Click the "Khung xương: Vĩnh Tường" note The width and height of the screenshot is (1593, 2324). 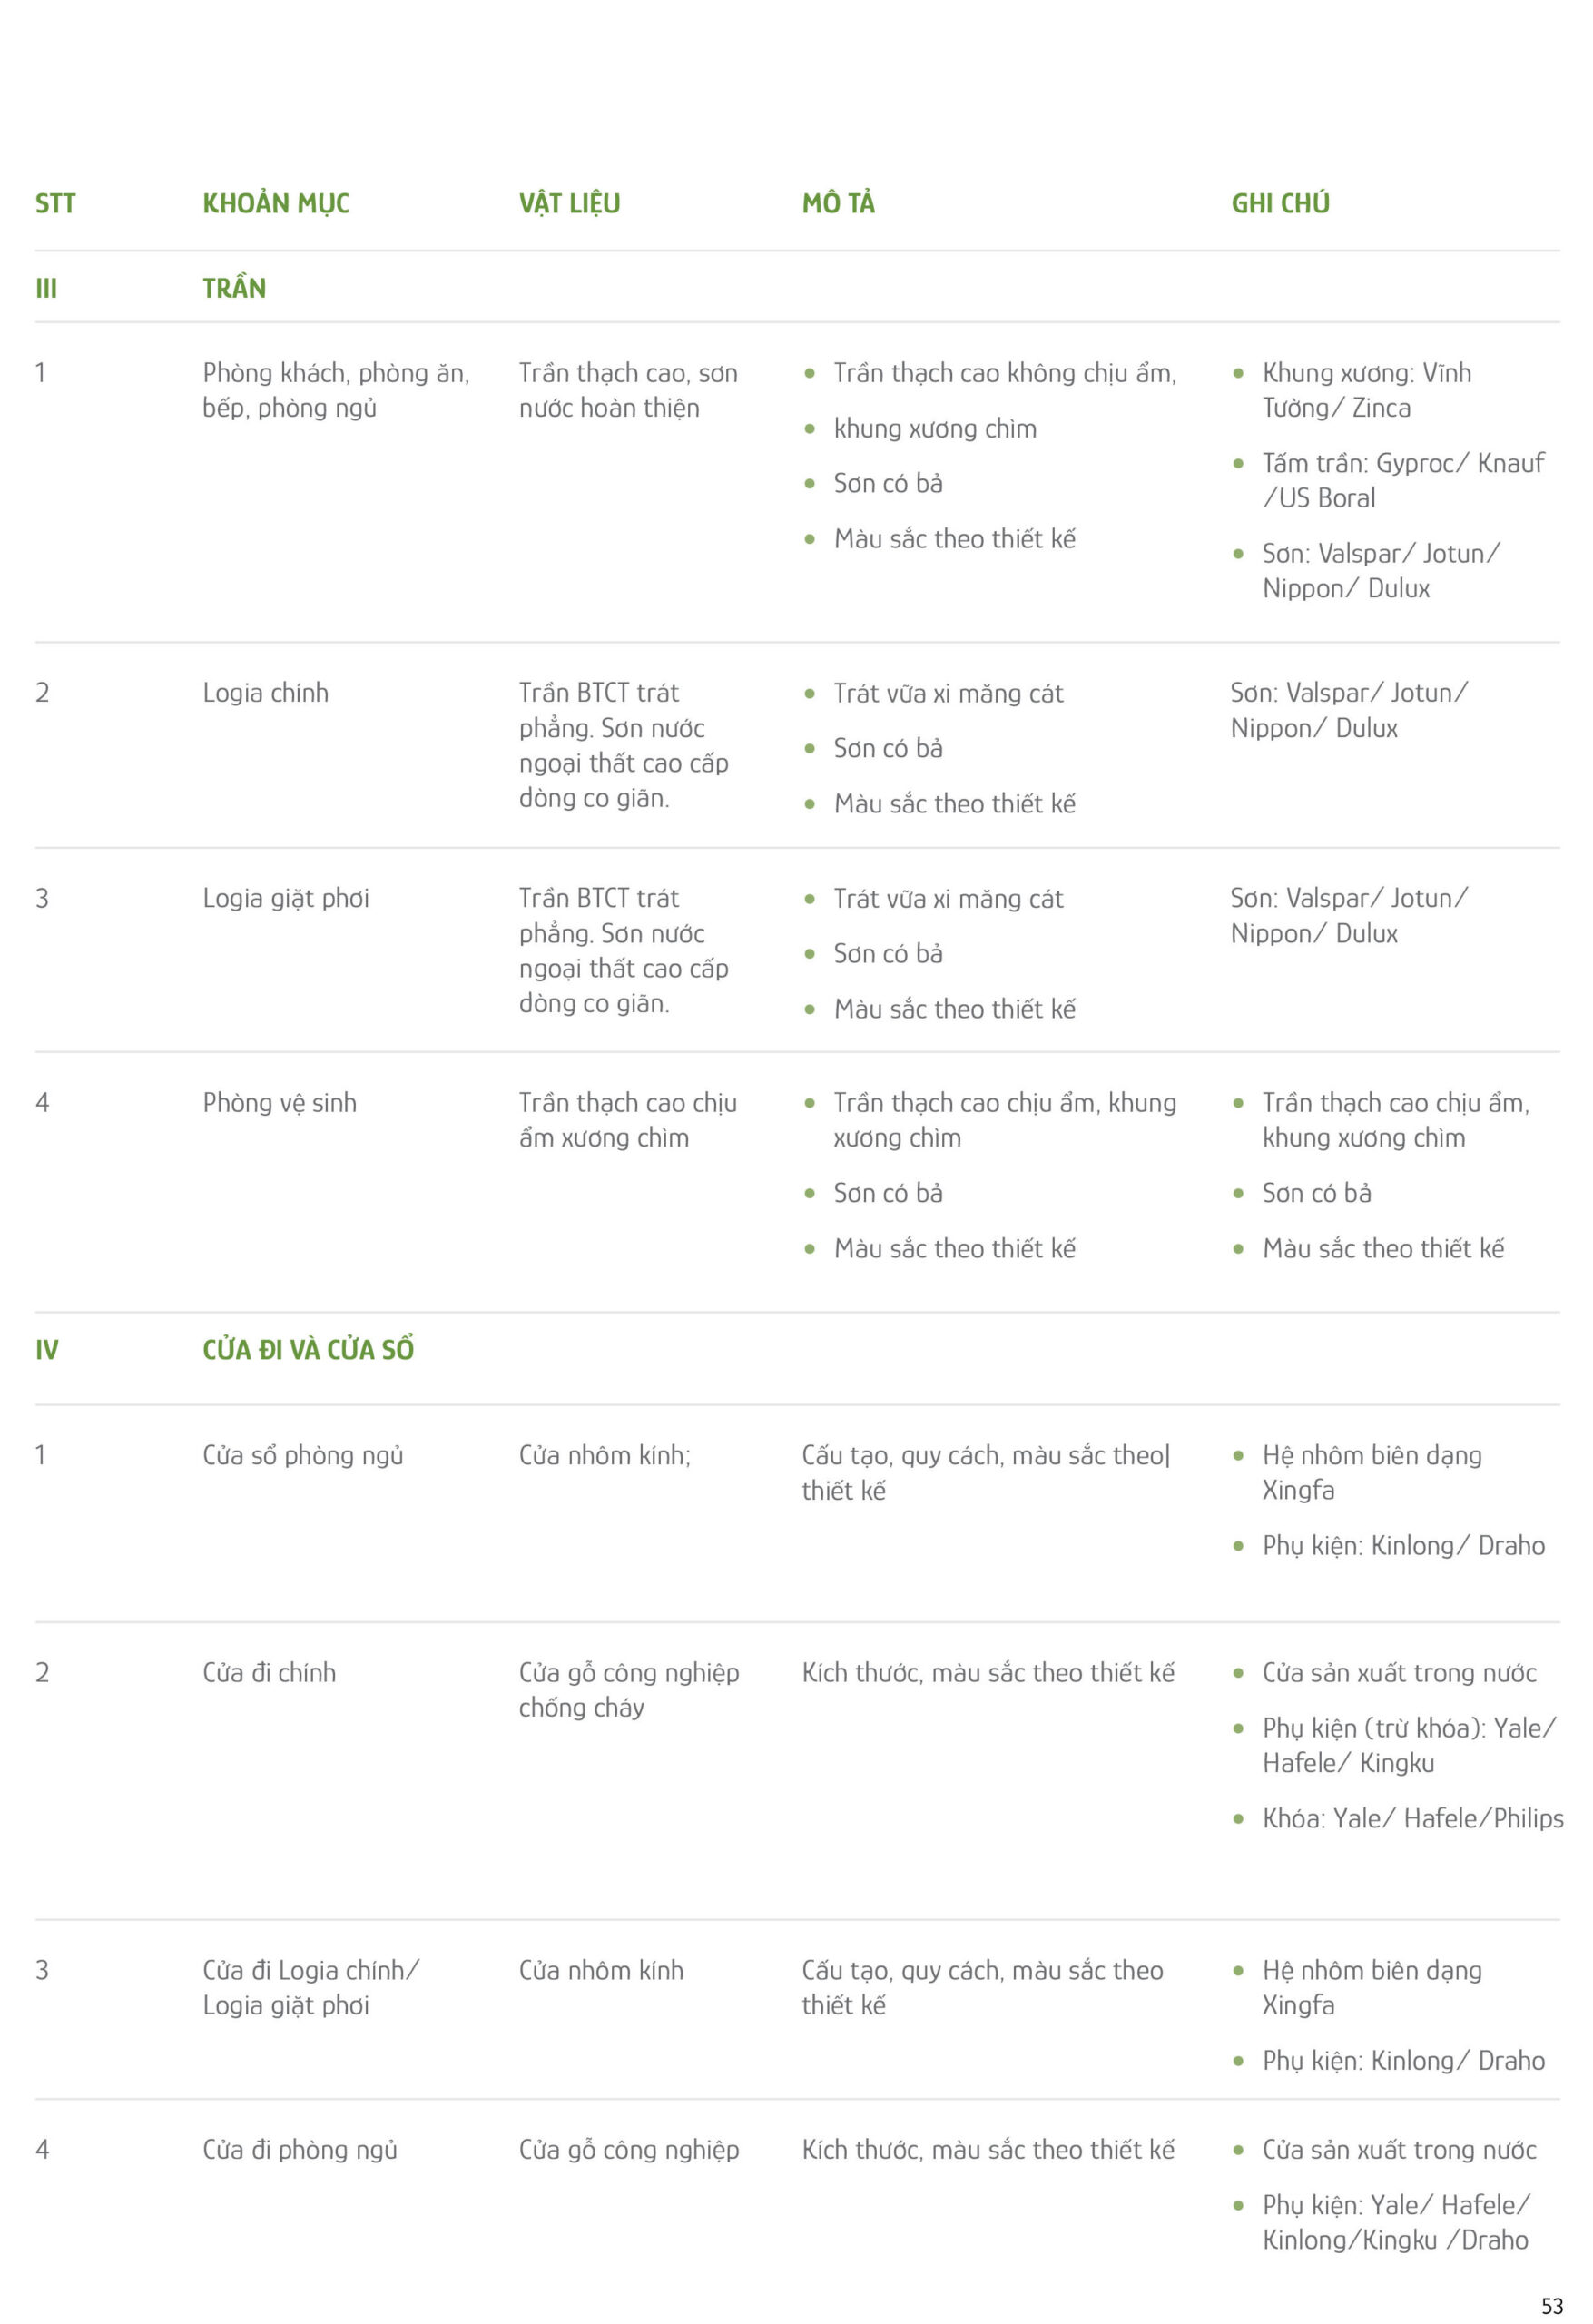click(x=1366, y=373)
